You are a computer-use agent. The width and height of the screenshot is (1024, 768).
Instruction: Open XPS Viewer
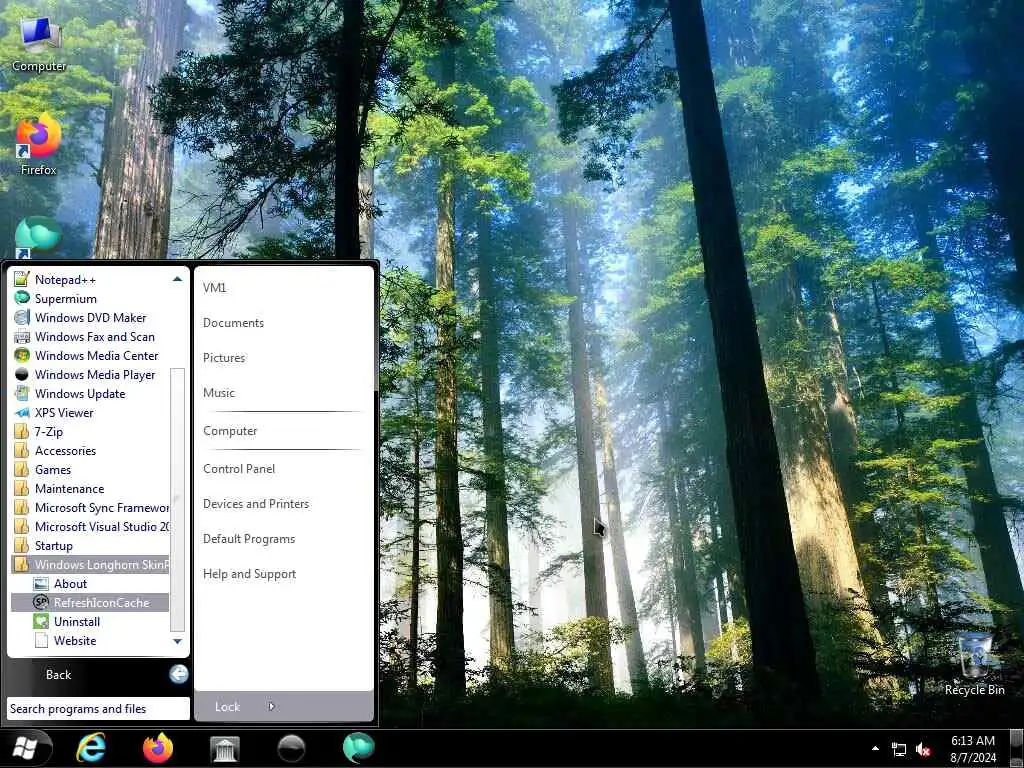[x=90, y=412]
